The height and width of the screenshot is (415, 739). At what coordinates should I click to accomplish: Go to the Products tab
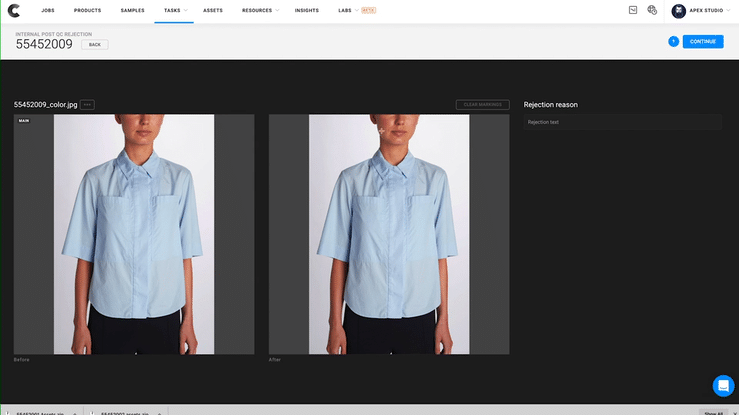[x=87, y=10]
